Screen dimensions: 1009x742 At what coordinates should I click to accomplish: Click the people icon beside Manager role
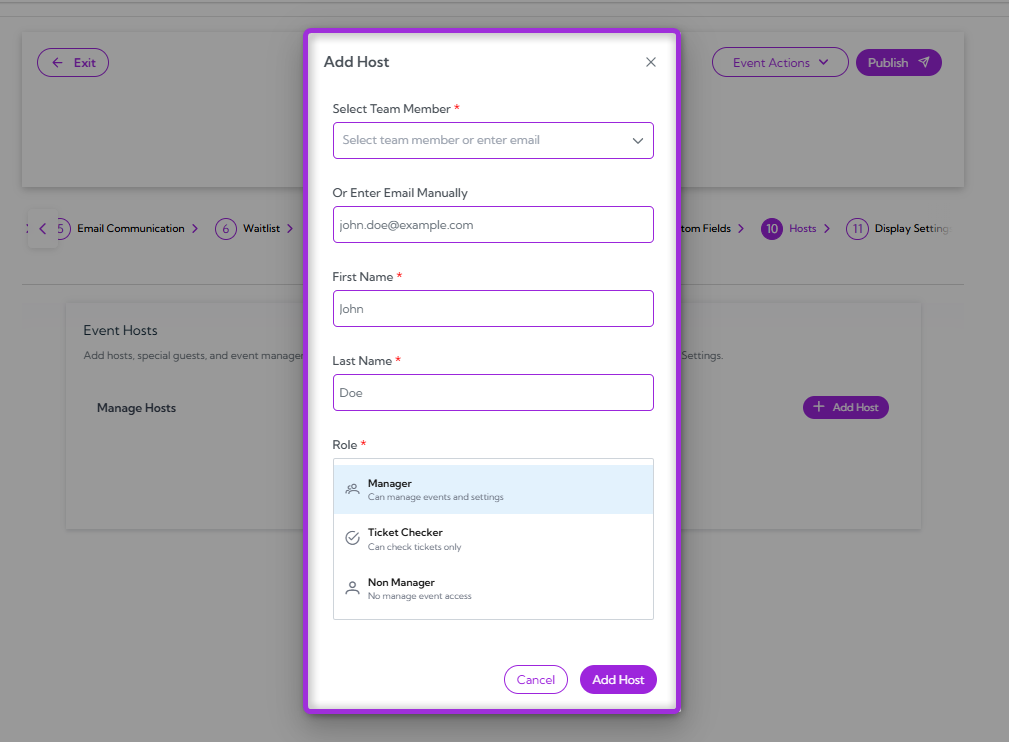coord(352,488)
